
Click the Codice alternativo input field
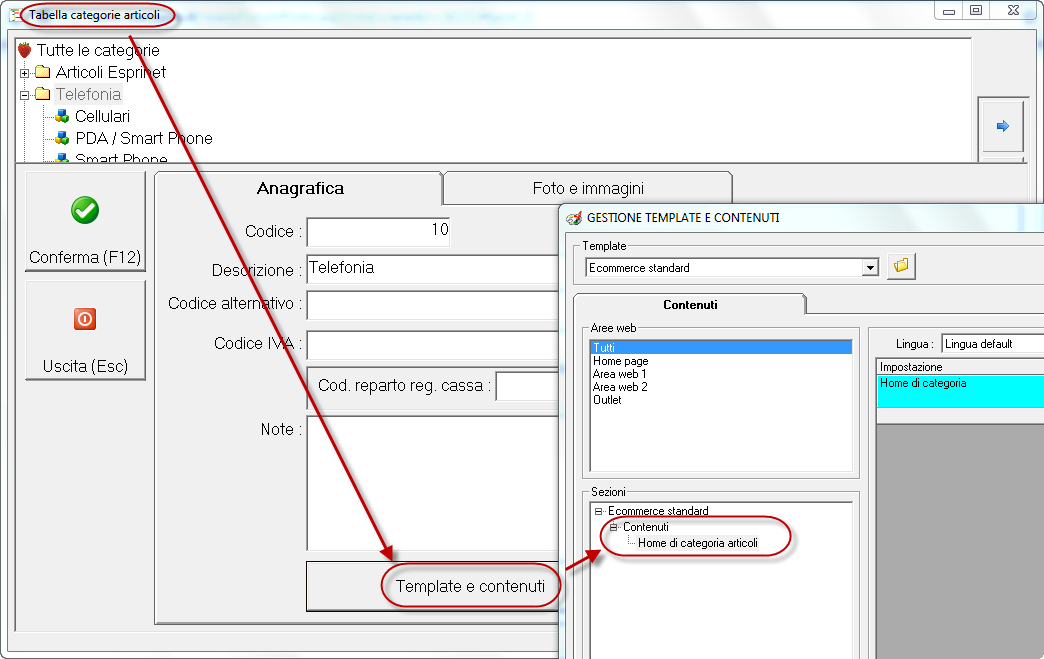point(433,305)
